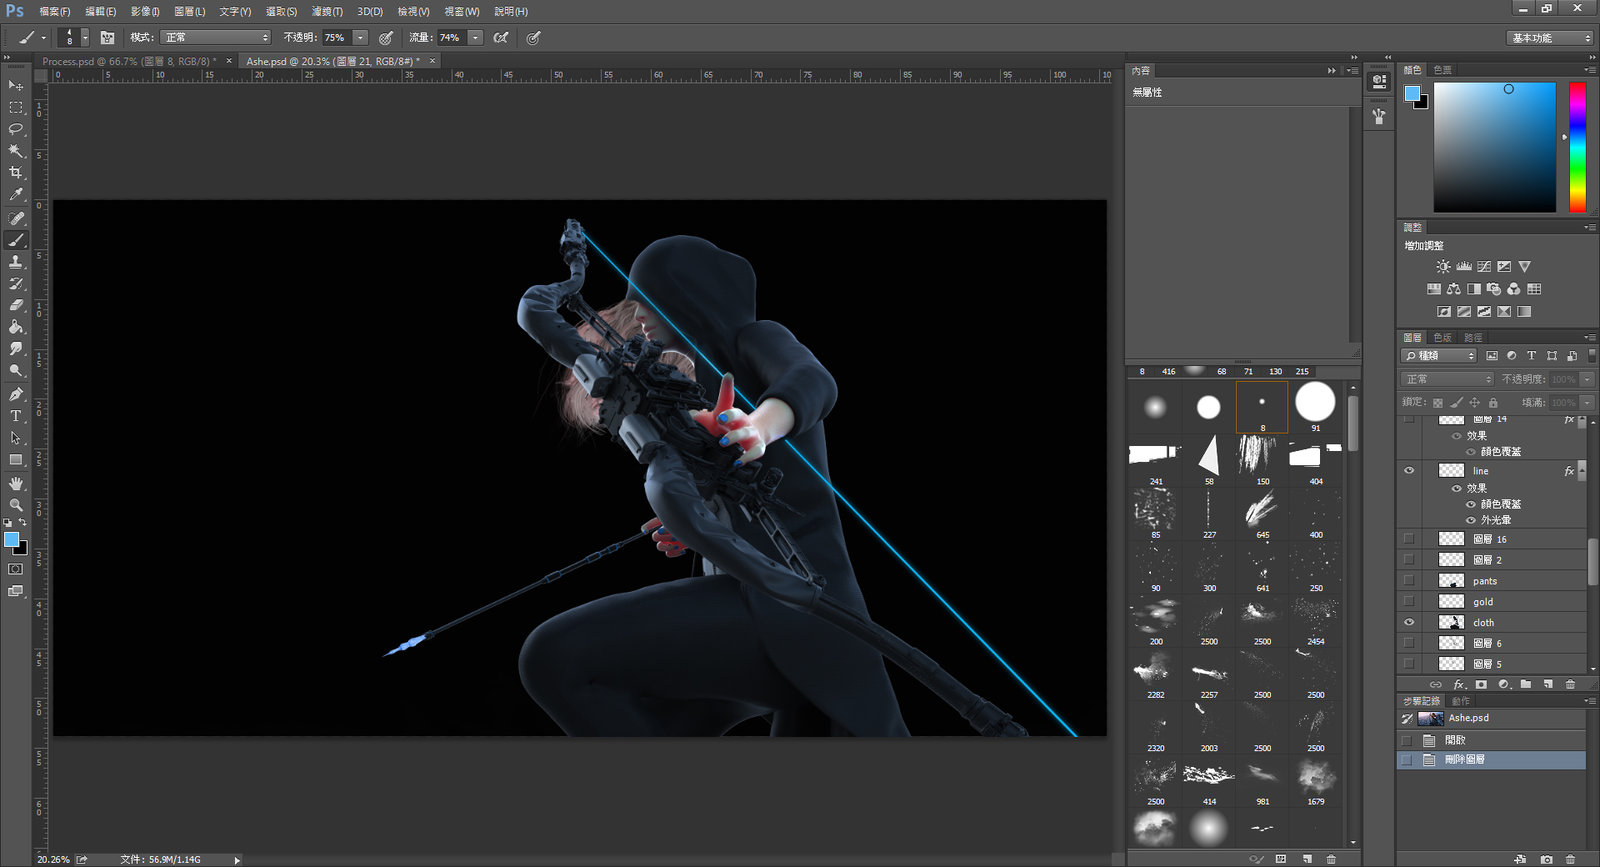Screen dimensions: 1600x867
Task: Hide the line layer
Action: pyautogui.click(x=1409, y=470)
